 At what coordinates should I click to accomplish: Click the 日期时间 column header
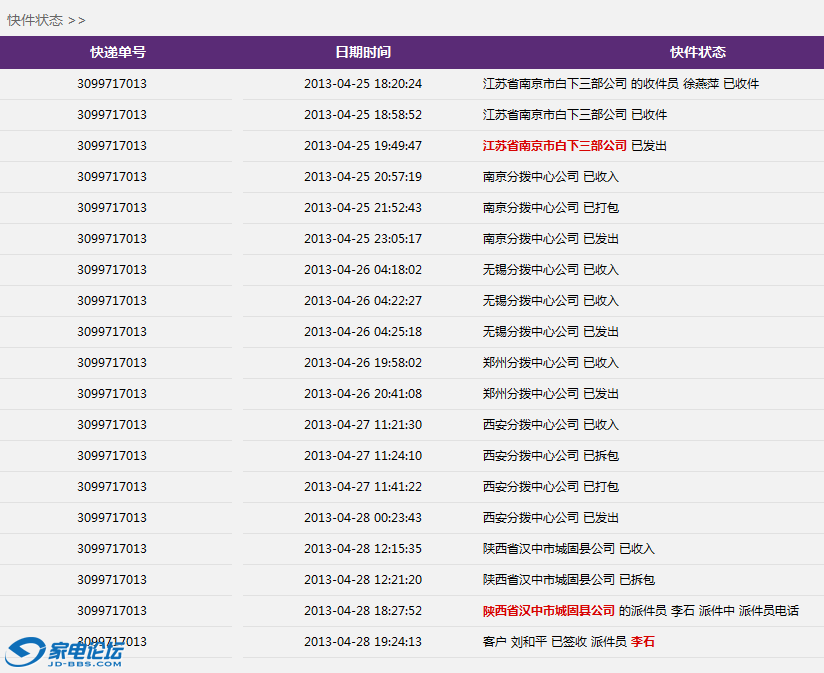click(362, 52)
